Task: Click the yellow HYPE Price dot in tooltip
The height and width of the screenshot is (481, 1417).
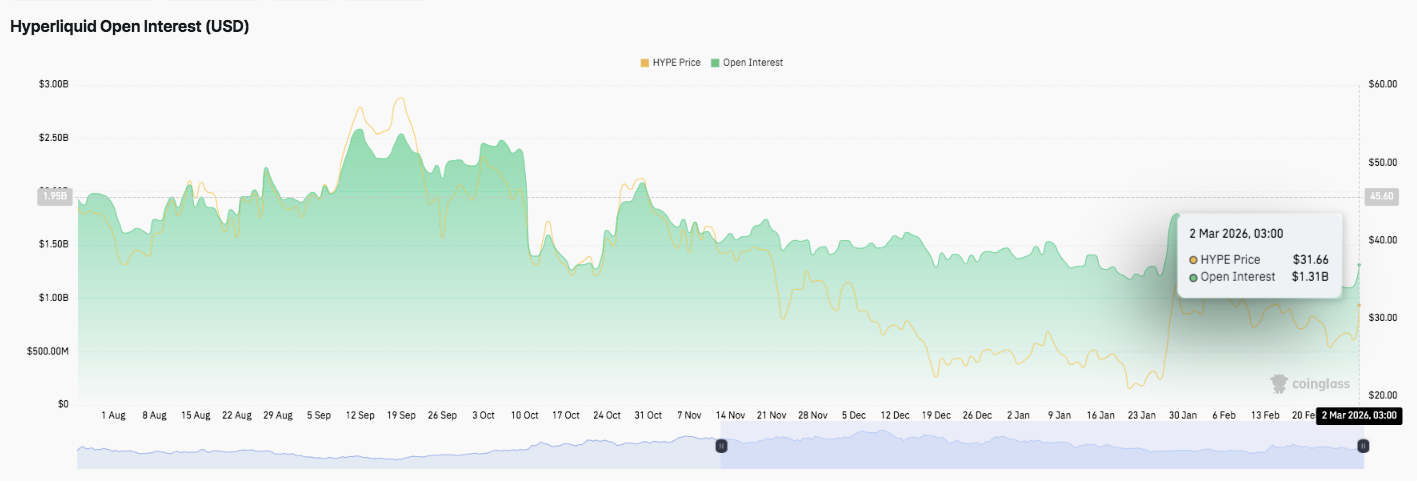Action: [1193, 260]
